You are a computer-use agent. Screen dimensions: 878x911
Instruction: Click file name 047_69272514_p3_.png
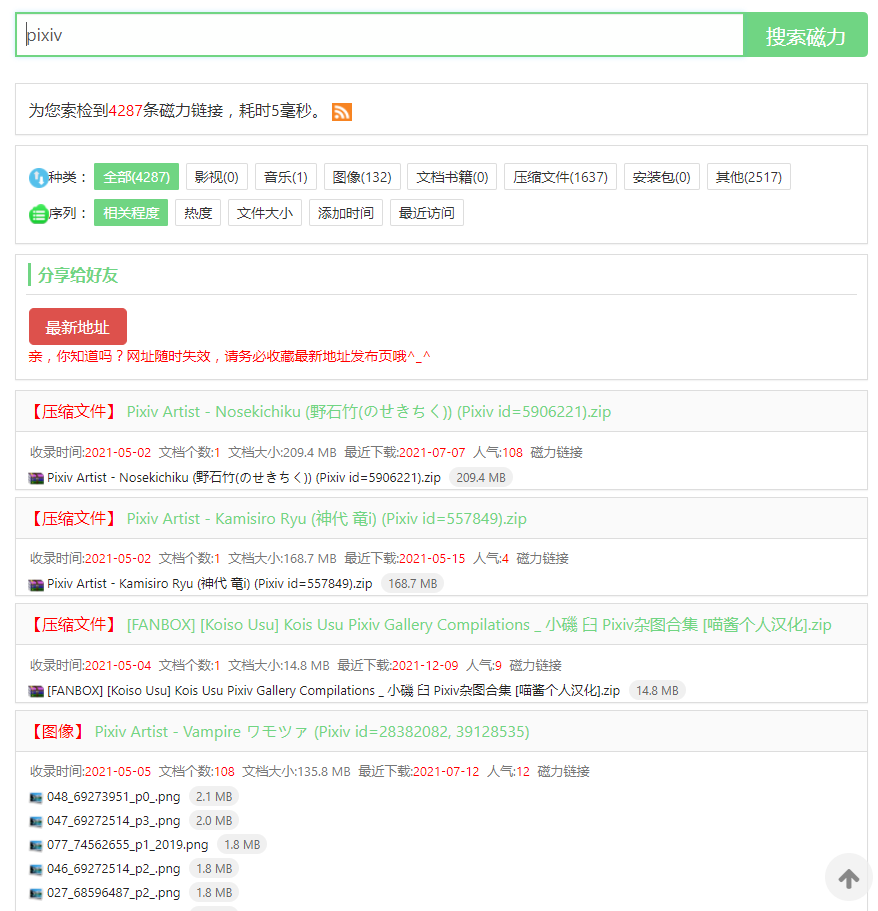pos(113,820)
